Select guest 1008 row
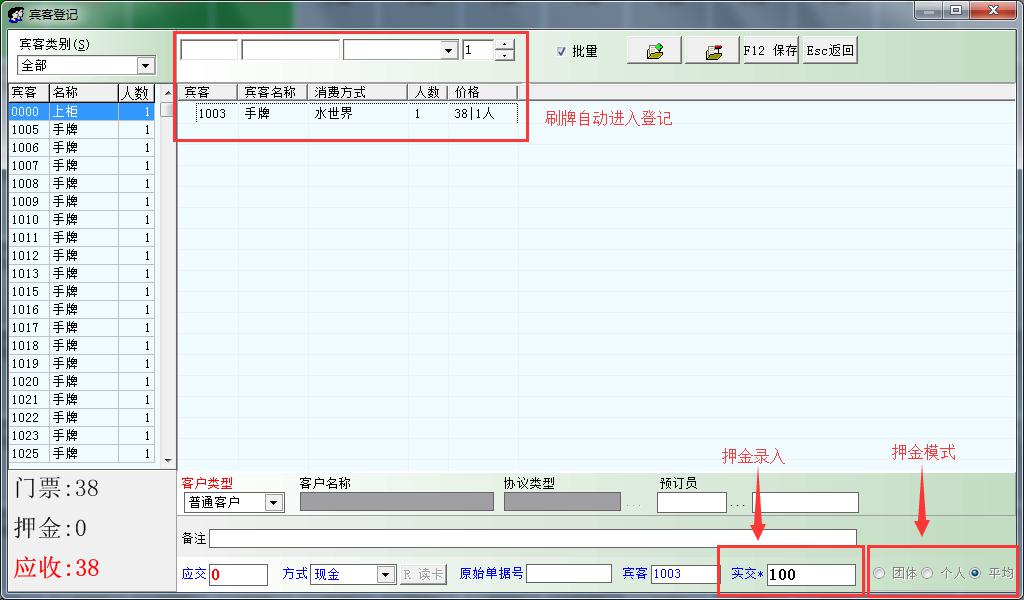Image resolution: width=1024 pixels, height=600 pixels. (x=82, y=183)
